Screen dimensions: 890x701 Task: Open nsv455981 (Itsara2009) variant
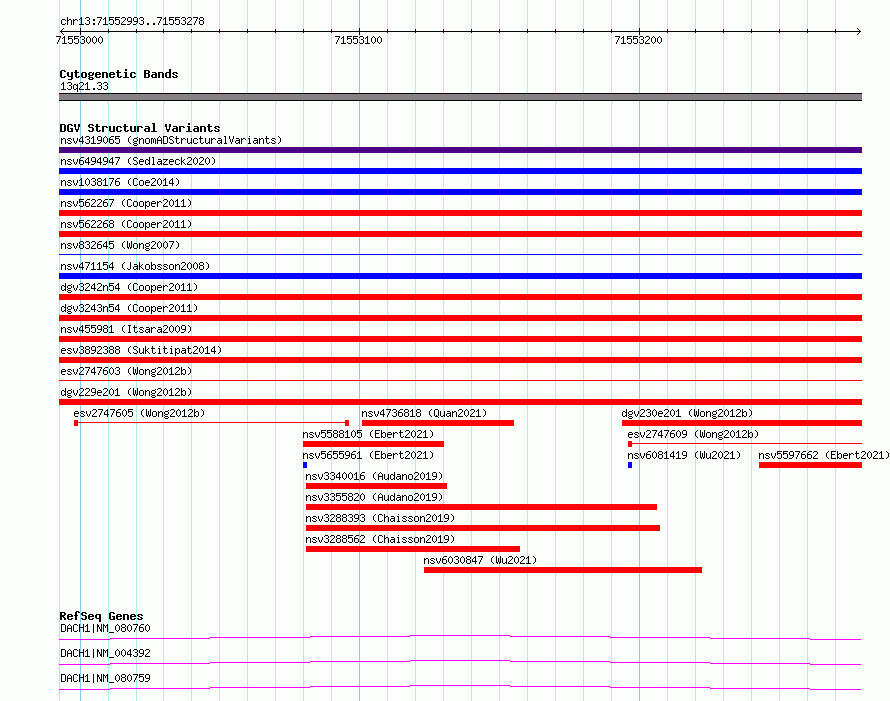point(126,329)
